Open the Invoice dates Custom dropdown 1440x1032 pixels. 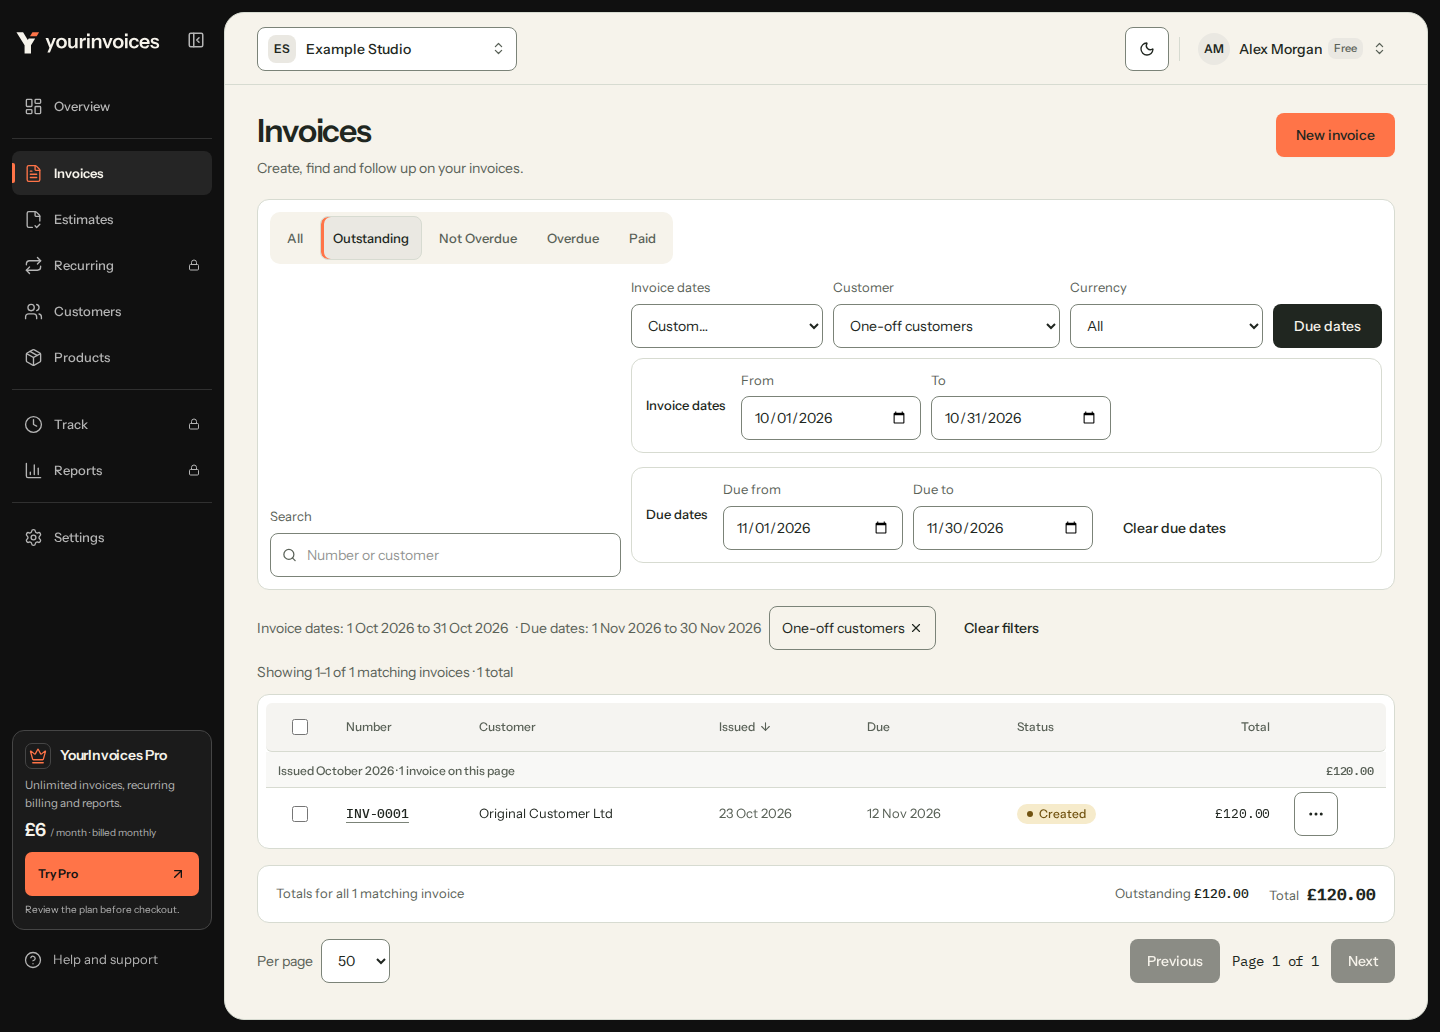pyautogui.click(x=727, y=326)
